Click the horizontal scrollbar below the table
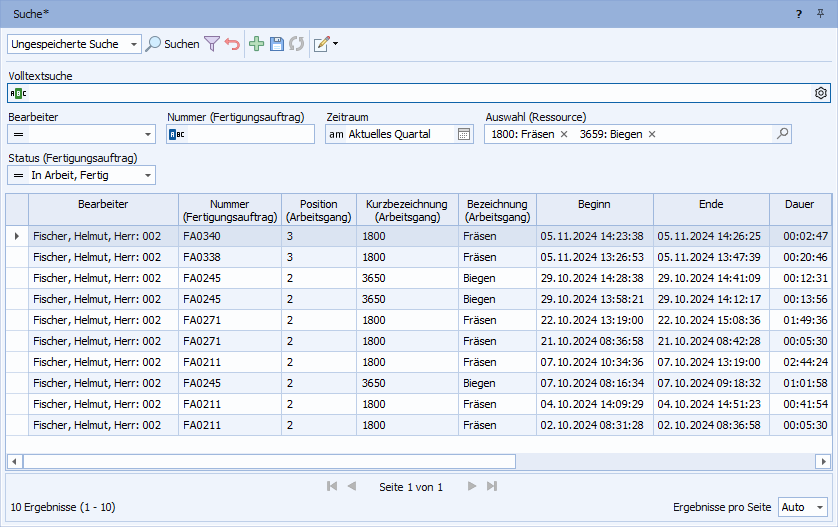The image size is (838, 527). tap(270, 461)
